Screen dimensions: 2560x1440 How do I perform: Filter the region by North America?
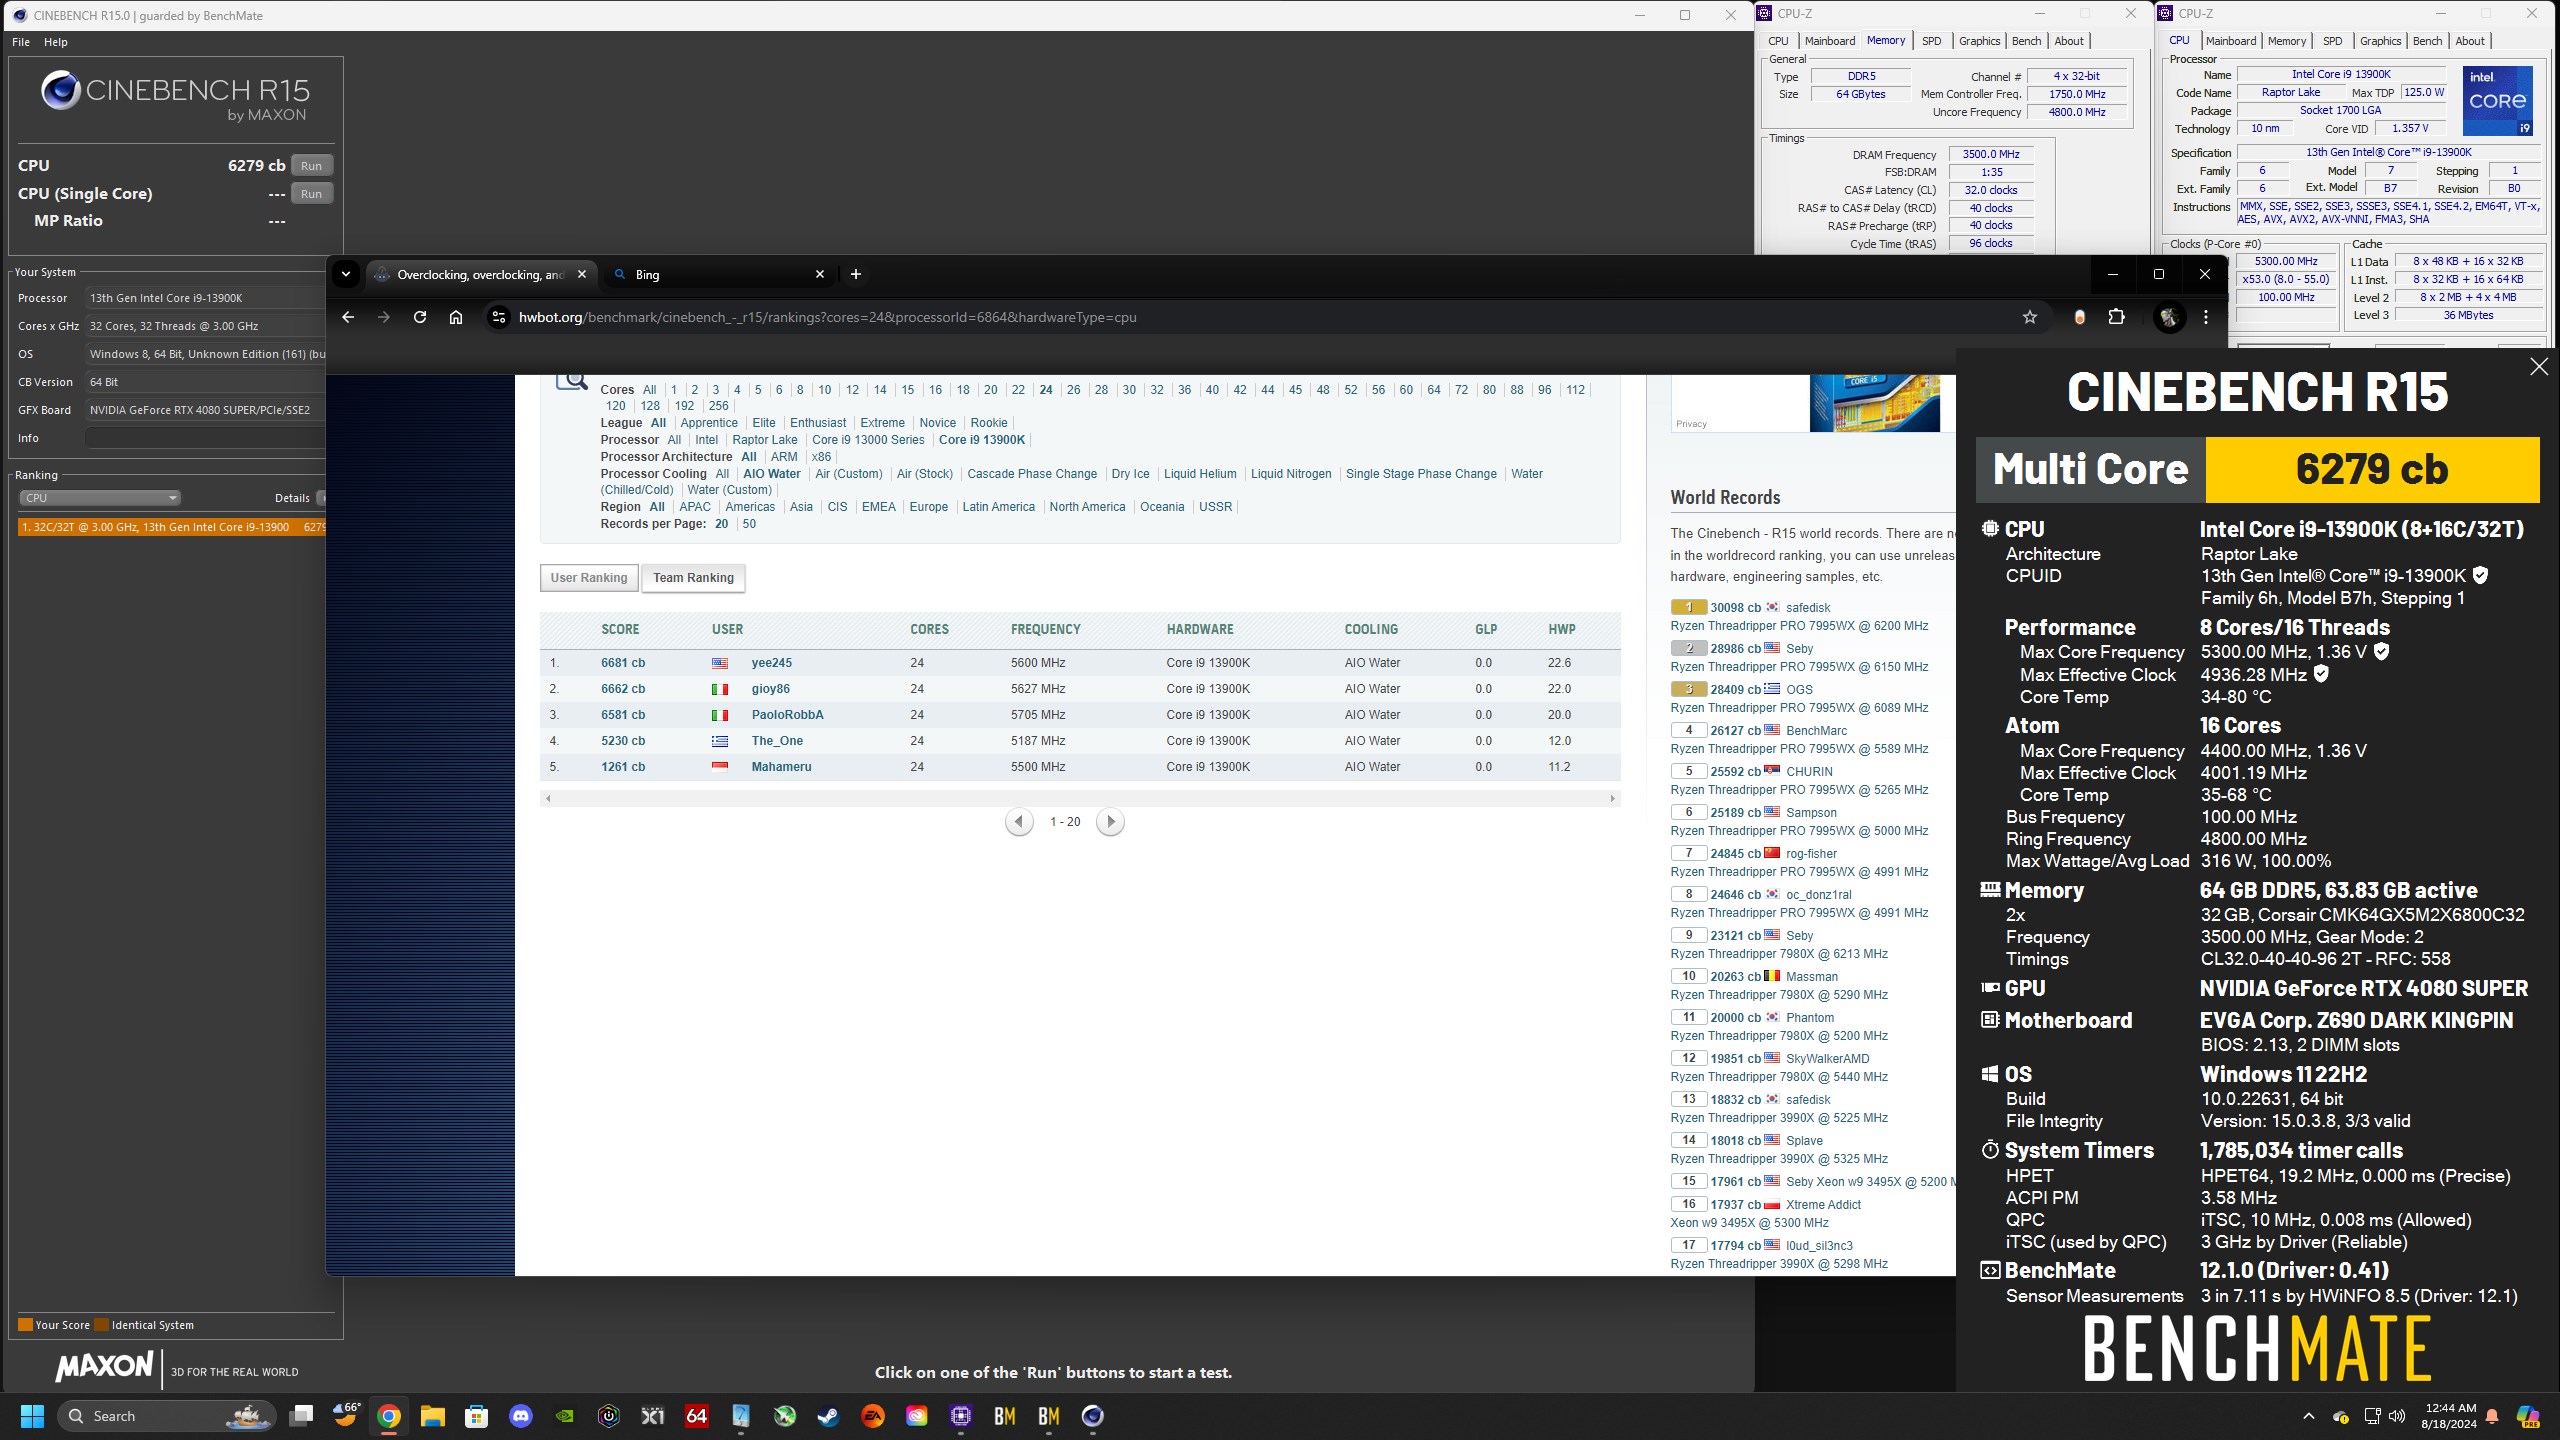(1087, 507)
